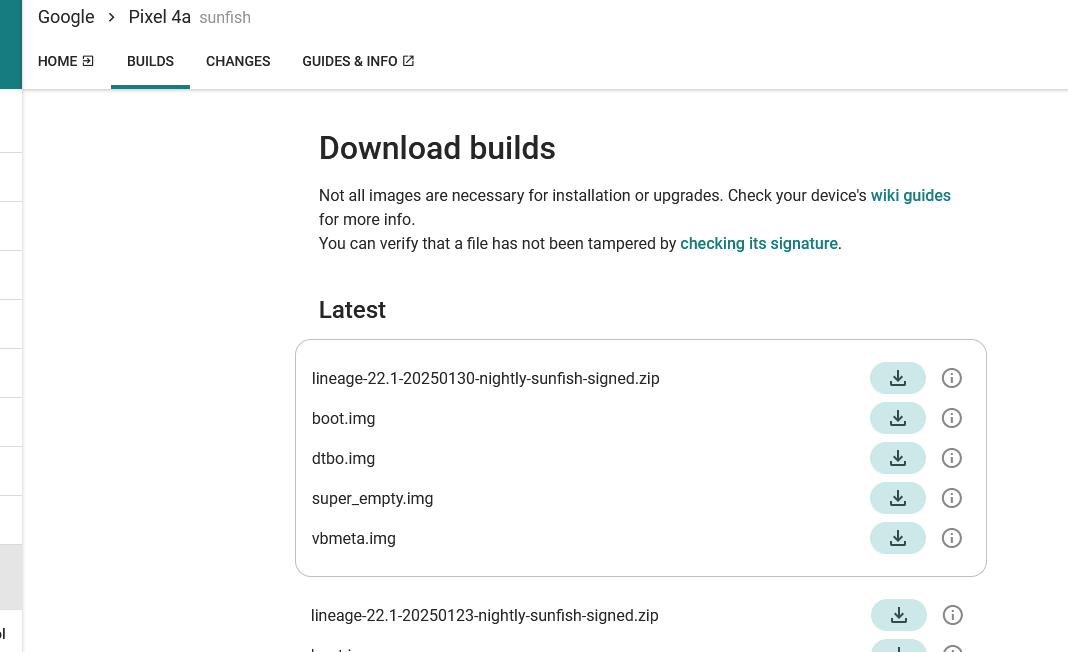Show info for super_empty.img
Screen dimensions: 1068x652
(952, 498)
